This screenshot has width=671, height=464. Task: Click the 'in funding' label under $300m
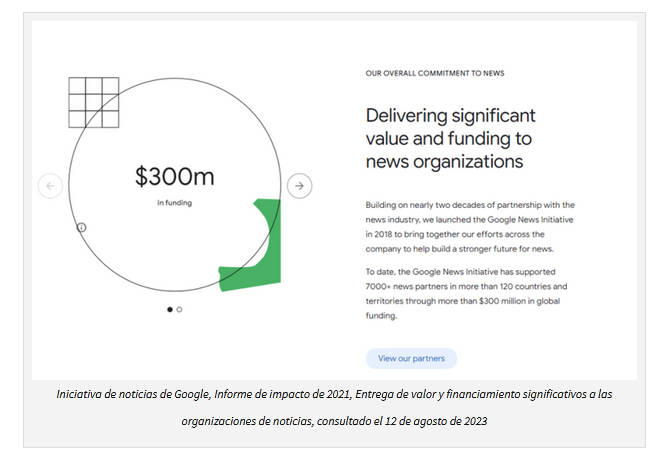[174, 203]
